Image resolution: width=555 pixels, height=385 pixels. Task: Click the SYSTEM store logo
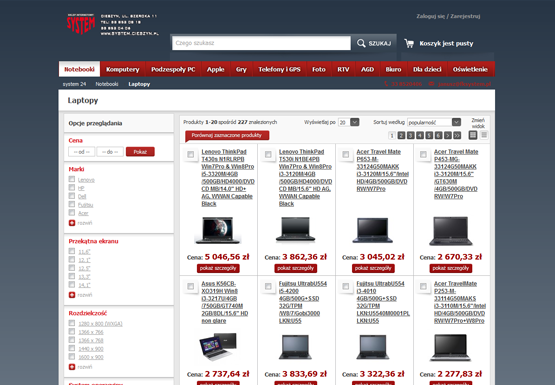point(81,24)
